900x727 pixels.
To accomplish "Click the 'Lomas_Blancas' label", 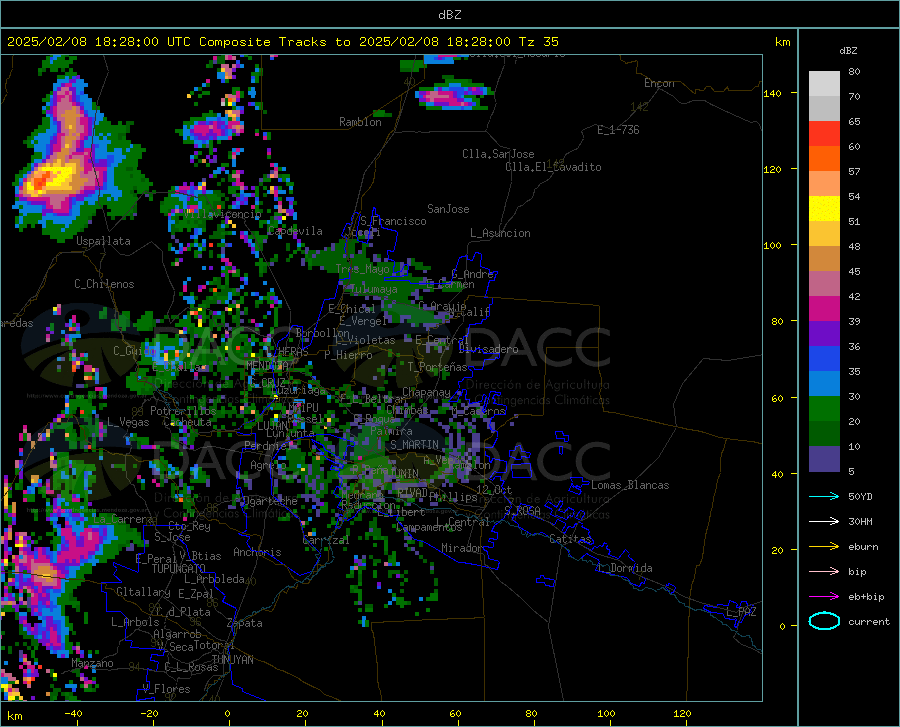I will pyautogui.click(x=630, y=485).
